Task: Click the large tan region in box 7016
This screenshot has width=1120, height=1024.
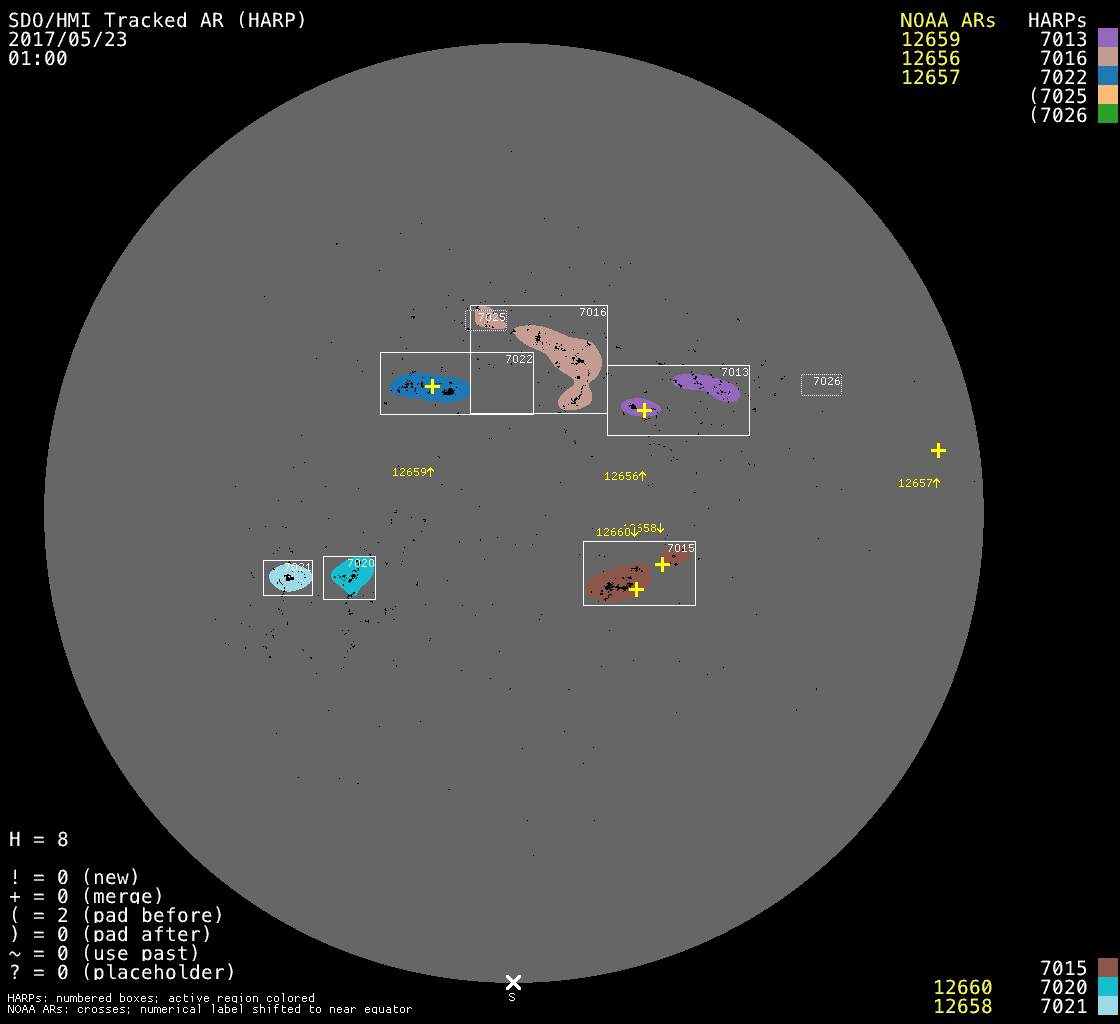Action: point(567,355)
